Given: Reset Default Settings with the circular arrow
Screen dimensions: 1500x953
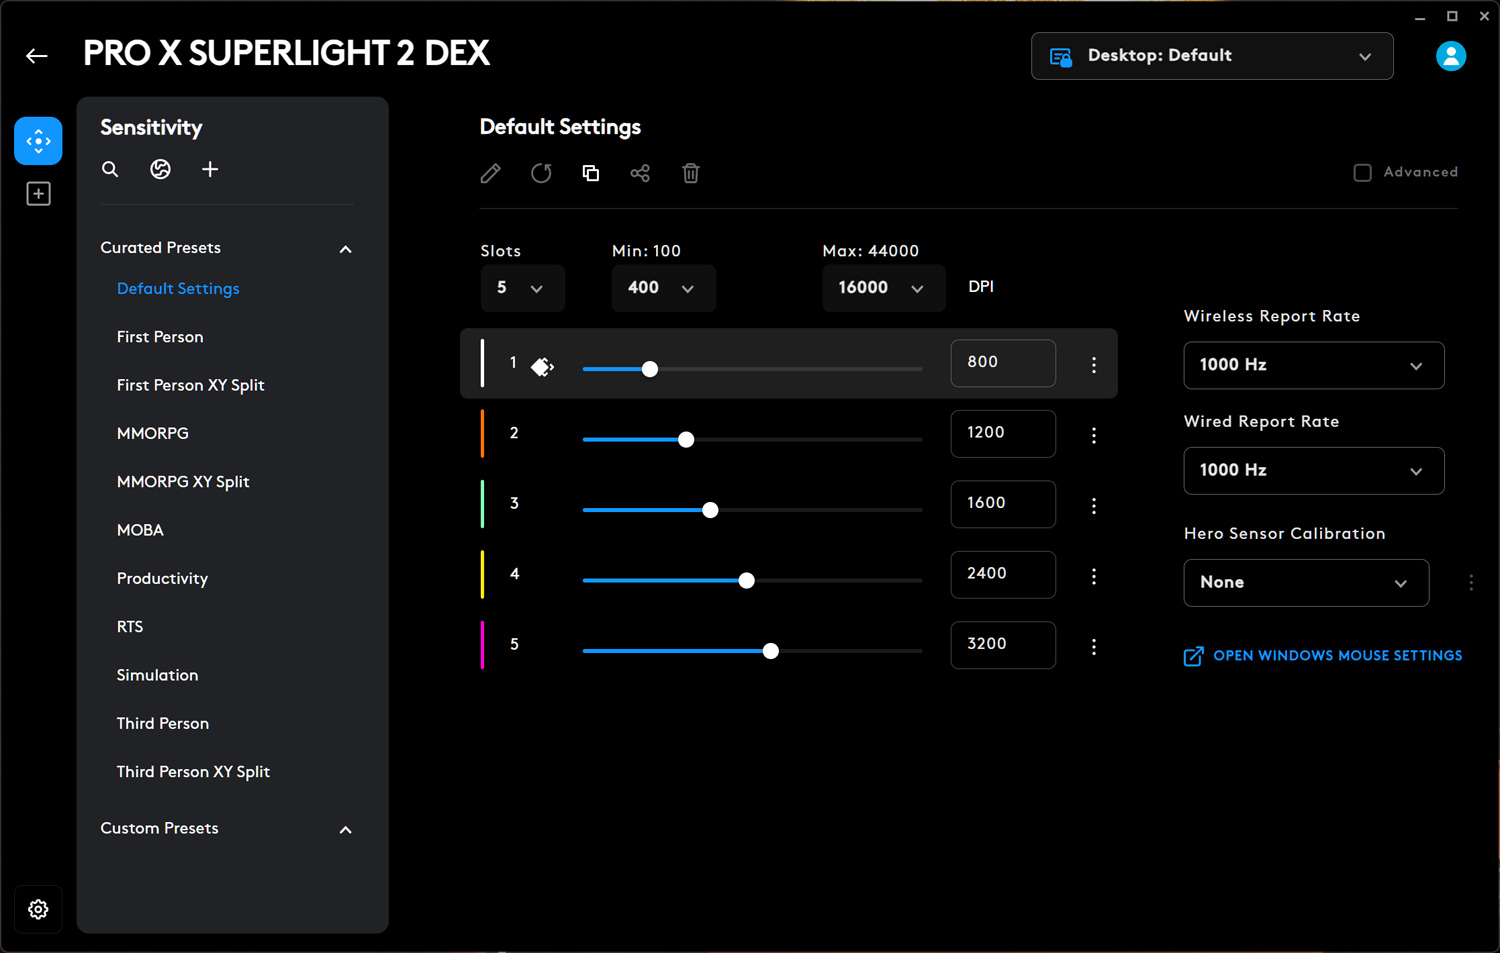Looking at the screenshot, I should click(x=541, y=173).
